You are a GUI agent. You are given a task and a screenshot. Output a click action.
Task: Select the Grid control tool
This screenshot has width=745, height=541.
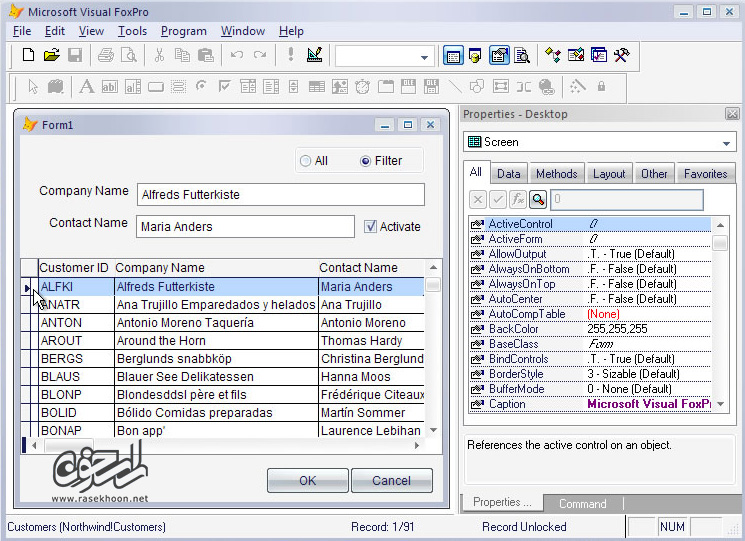point(316,86)
